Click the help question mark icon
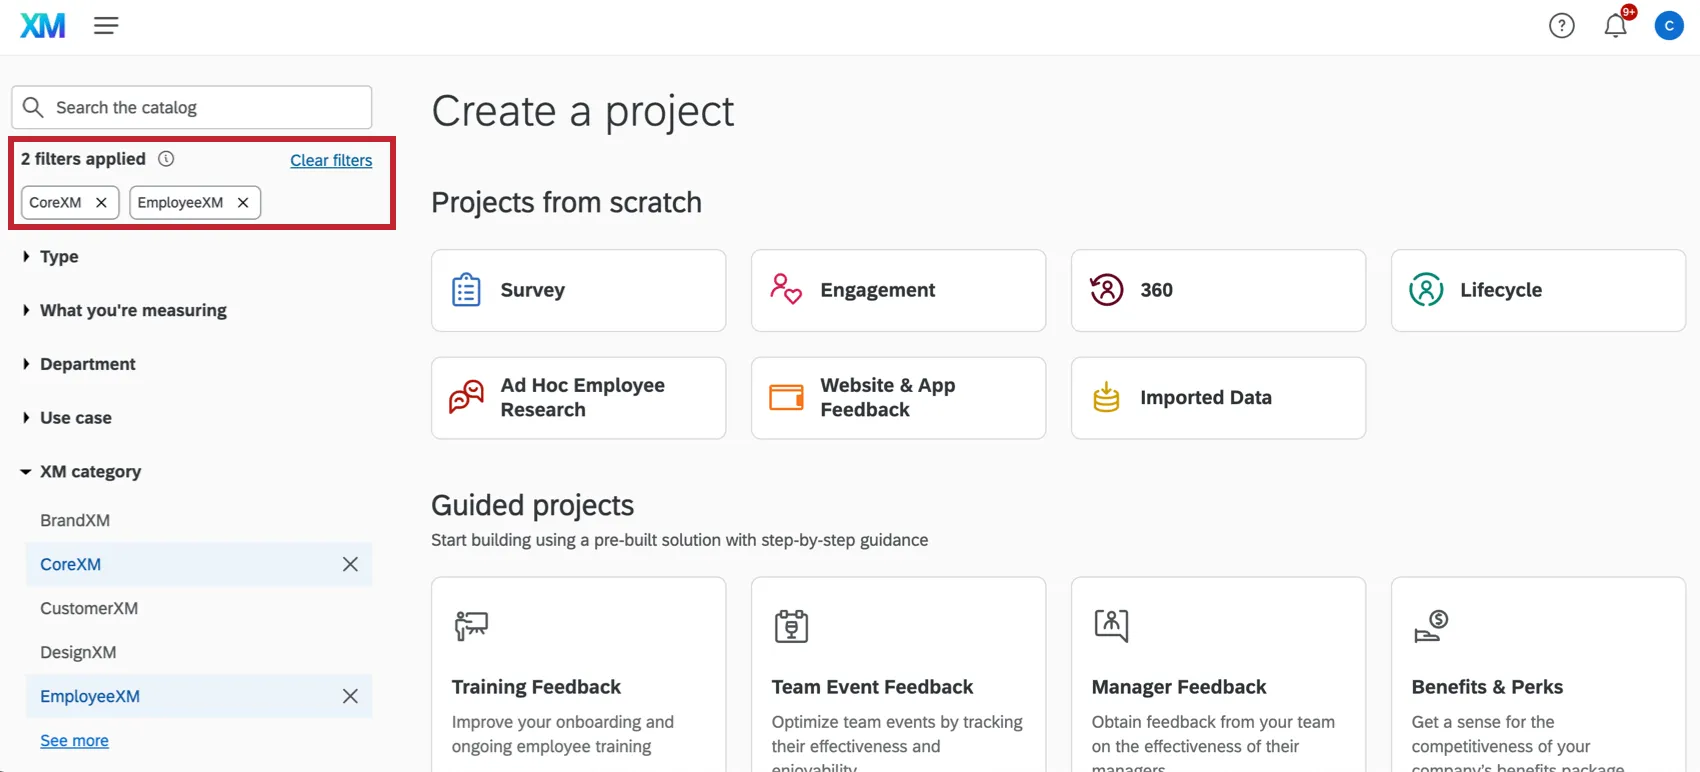Viewport: 1700px width, 772px height. (1561, 26)
